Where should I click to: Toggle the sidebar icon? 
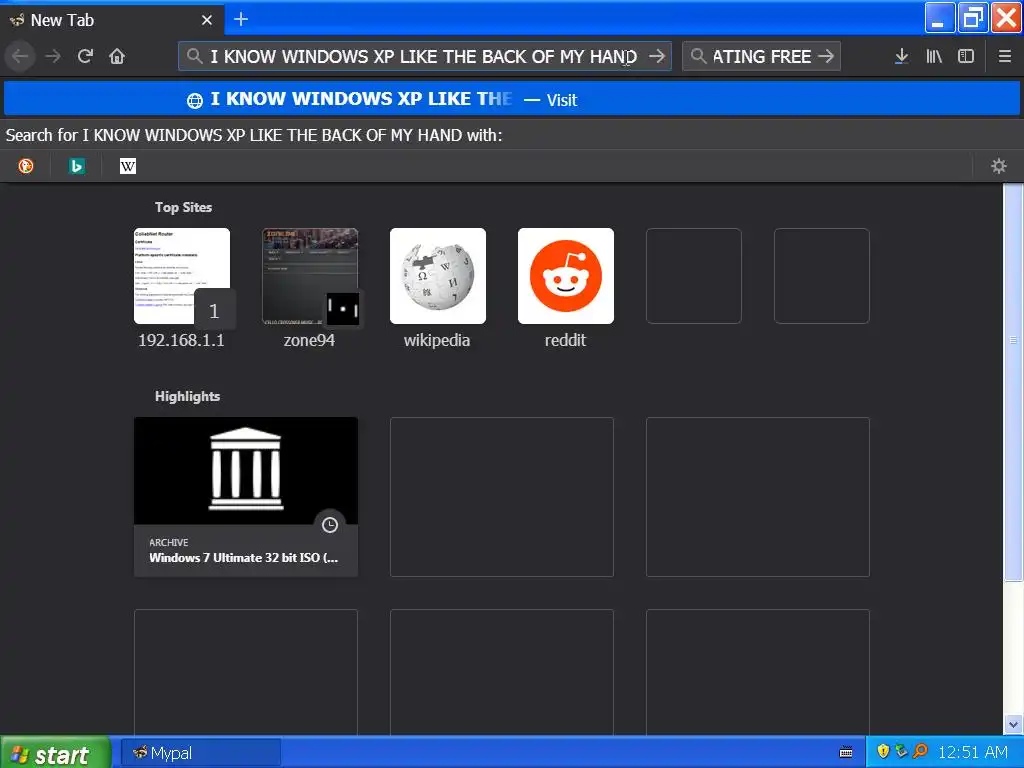click(x=966, y=57)
